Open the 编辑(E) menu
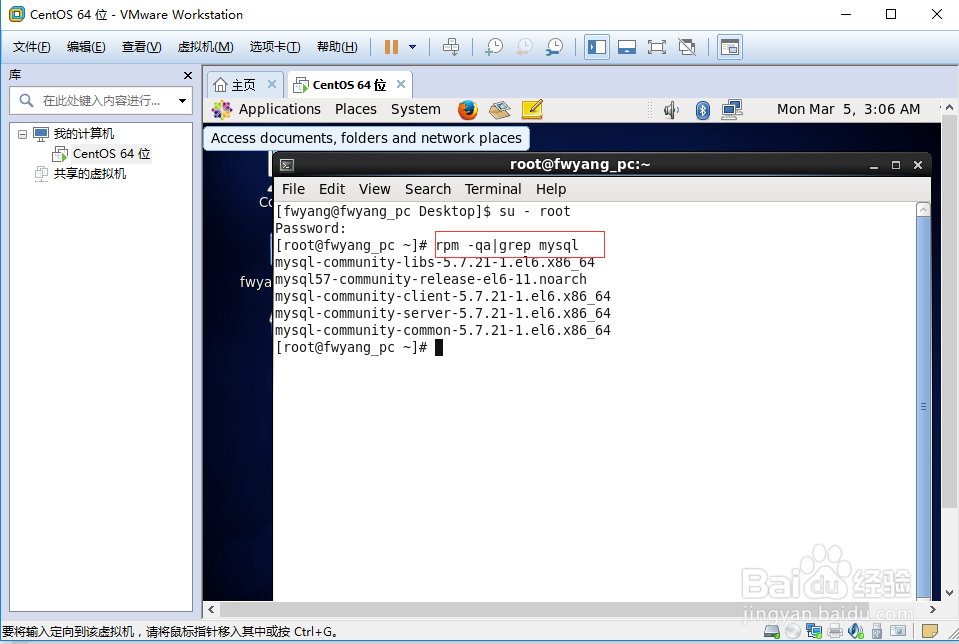The image size is (959, 644). click(86, 47)
